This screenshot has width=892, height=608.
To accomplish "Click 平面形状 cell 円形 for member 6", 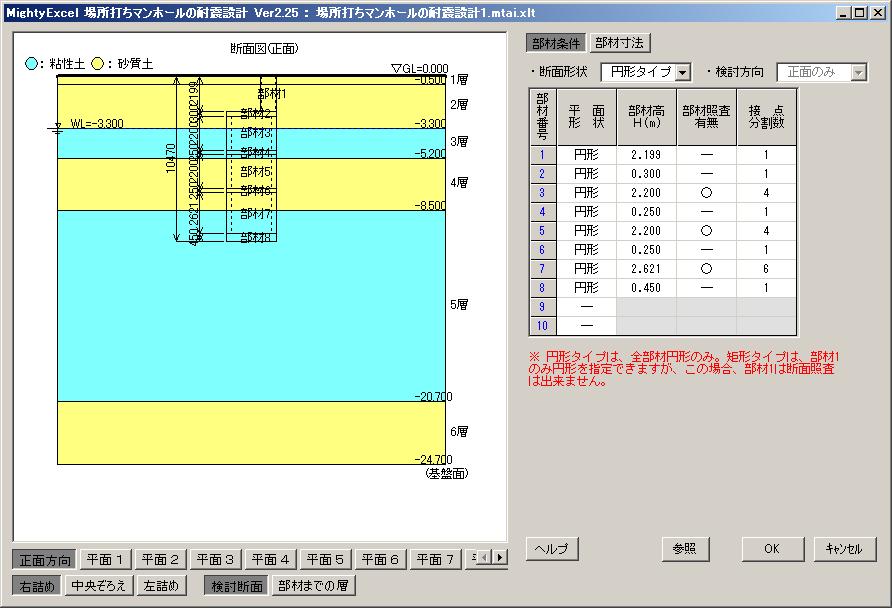I will point(587,250).
